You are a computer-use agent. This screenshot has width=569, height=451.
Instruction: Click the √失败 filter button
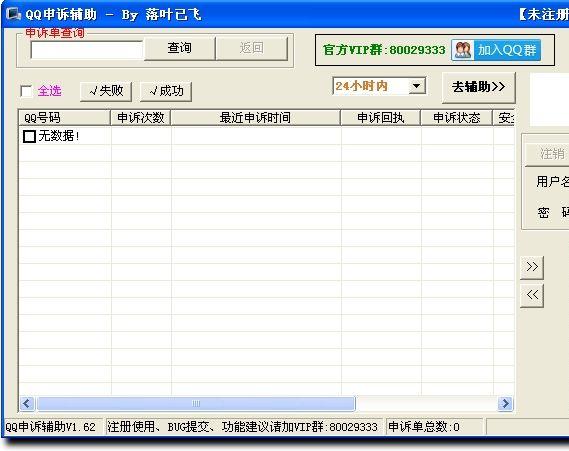(x=106, y=91)
